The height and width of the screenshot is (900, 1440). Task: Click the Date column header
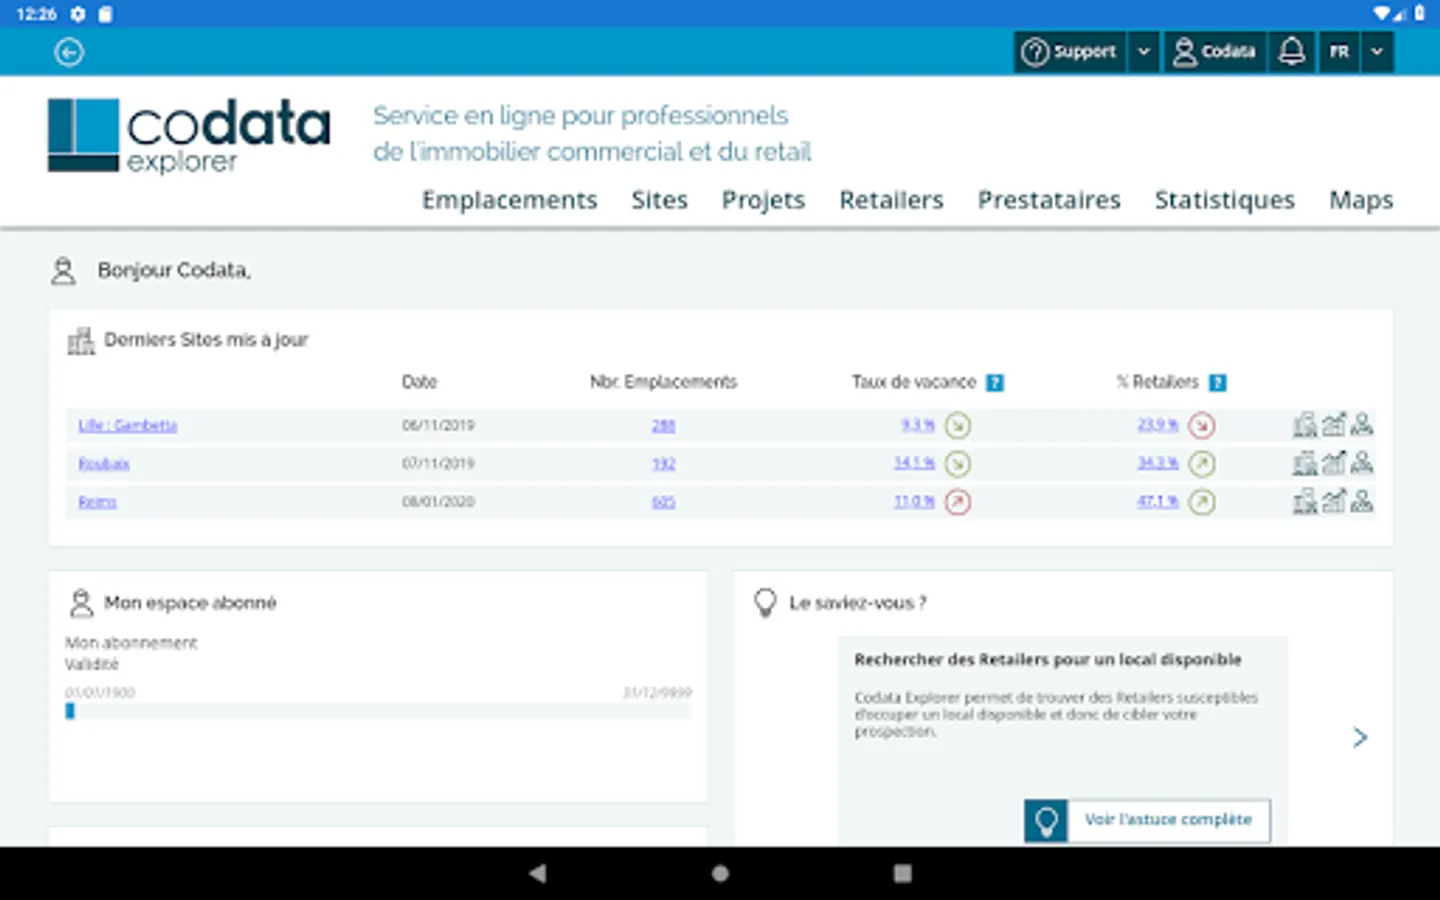point(419,382)
